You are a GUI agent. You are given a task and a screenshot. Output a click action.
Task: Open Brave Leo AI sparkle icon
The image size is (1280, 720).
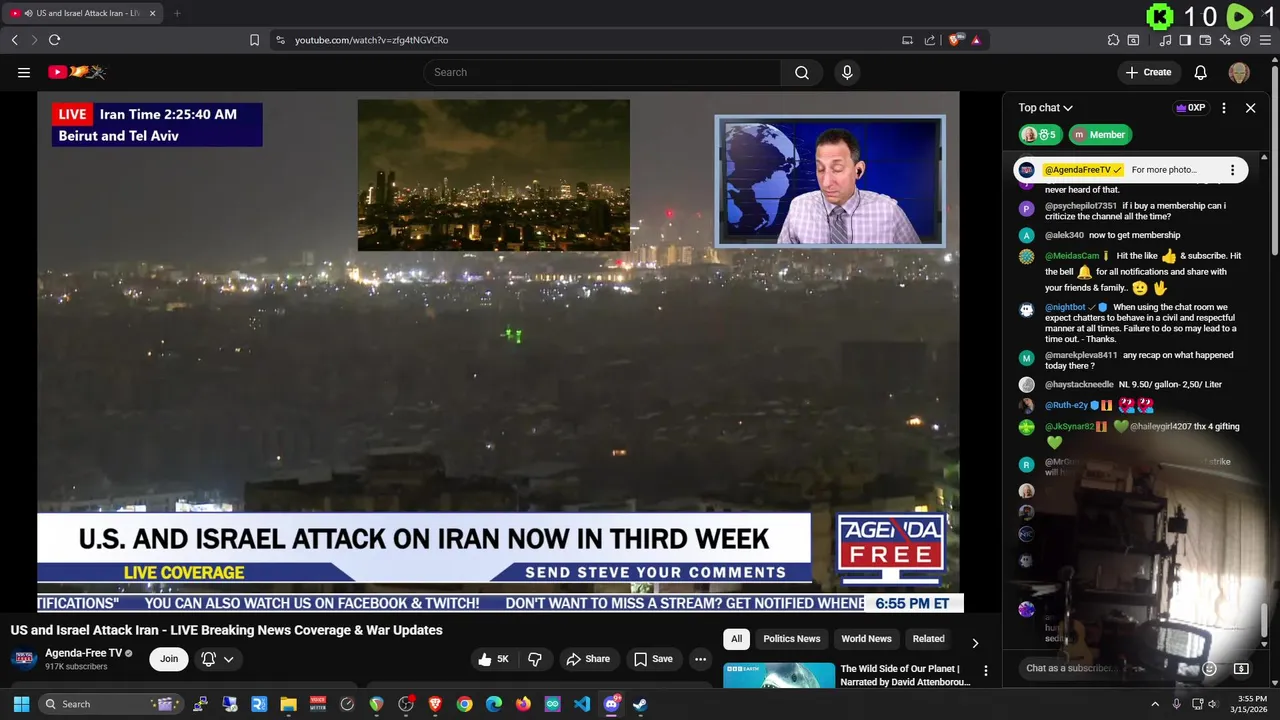click(1225, 40)
